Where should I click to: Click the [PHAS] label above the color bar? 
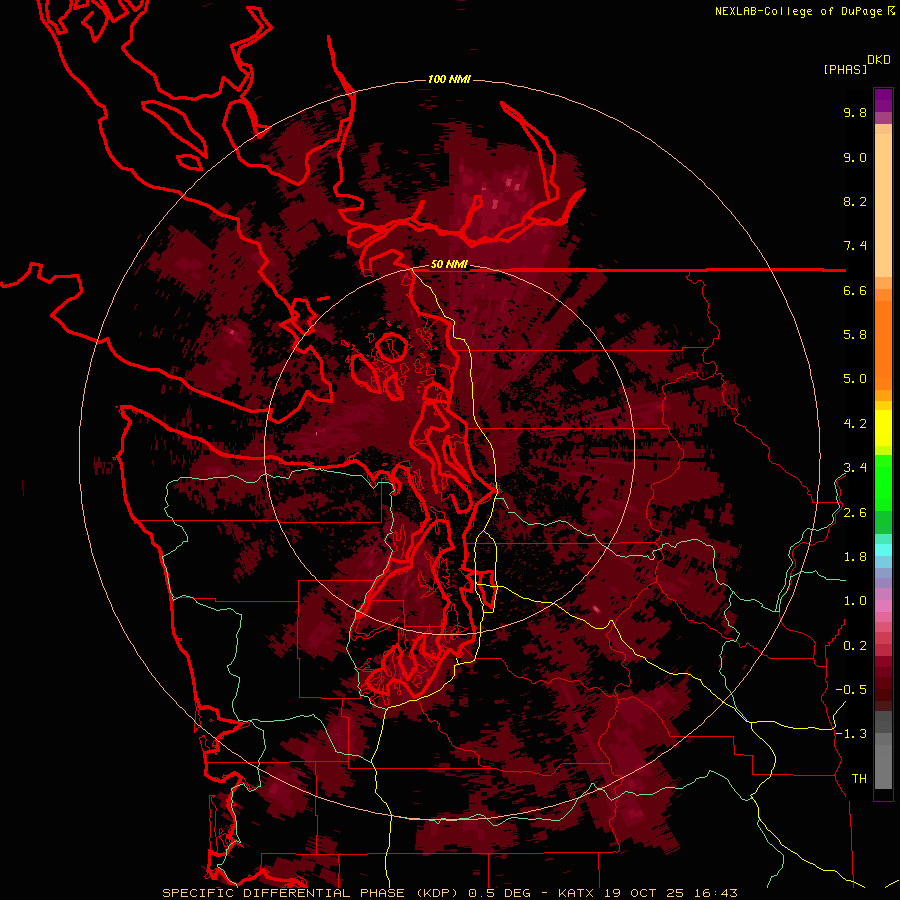(x=845, y=69)
